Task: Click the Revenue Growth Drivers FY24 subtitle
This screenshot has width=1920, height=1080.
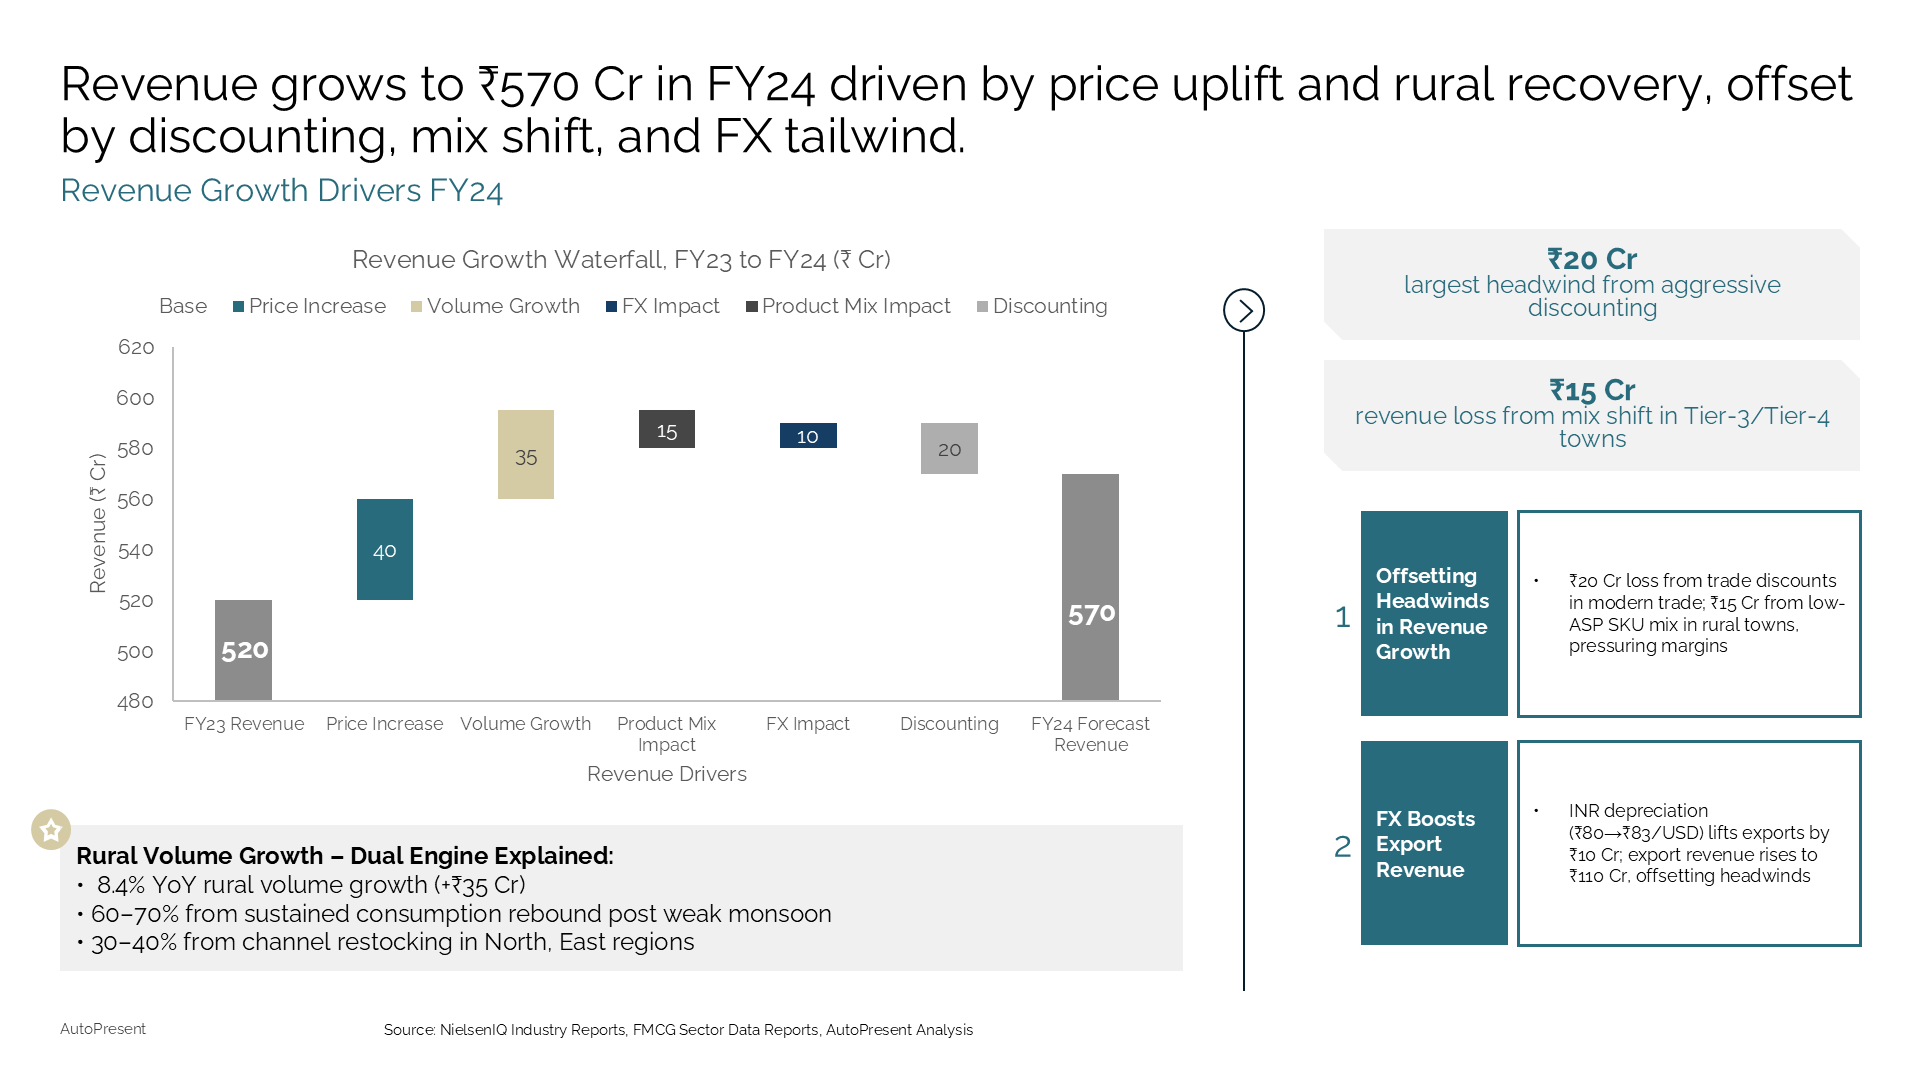Action: 281,190
